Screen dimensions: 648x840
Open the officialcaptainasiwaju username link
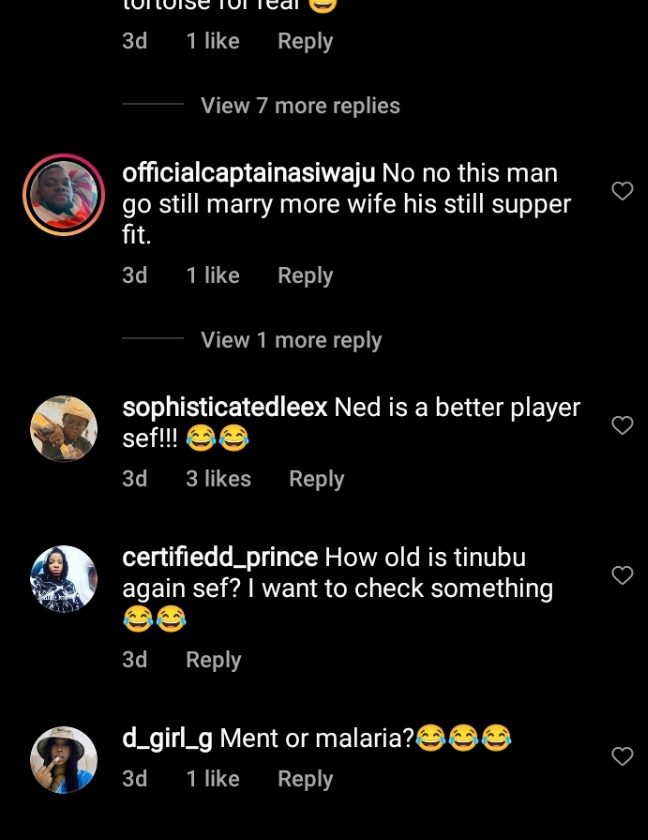tap(248, 173)
